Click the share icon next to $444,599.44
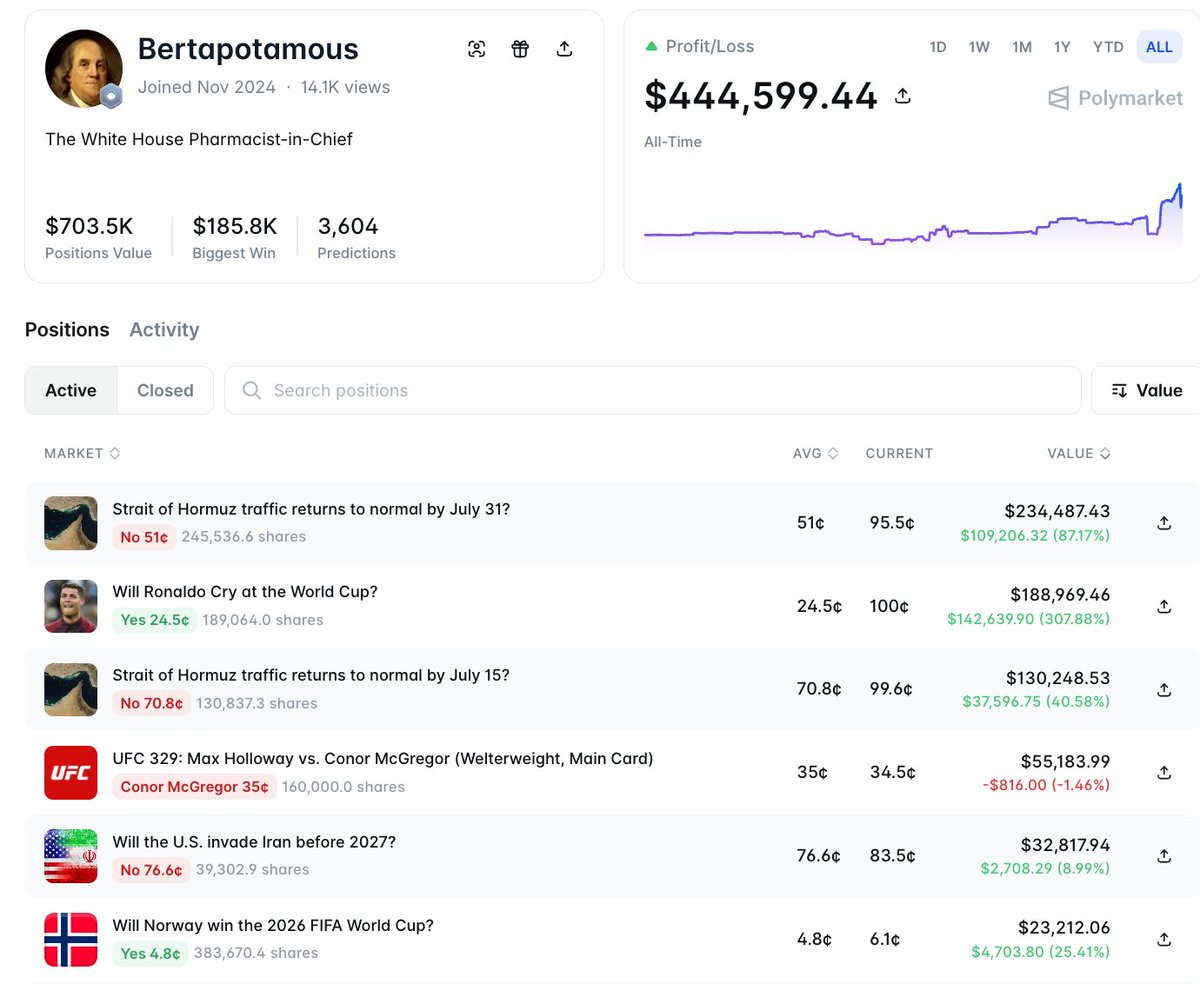Image resolution: width=1200 pixels, height=984 pixels. point(902,96)
